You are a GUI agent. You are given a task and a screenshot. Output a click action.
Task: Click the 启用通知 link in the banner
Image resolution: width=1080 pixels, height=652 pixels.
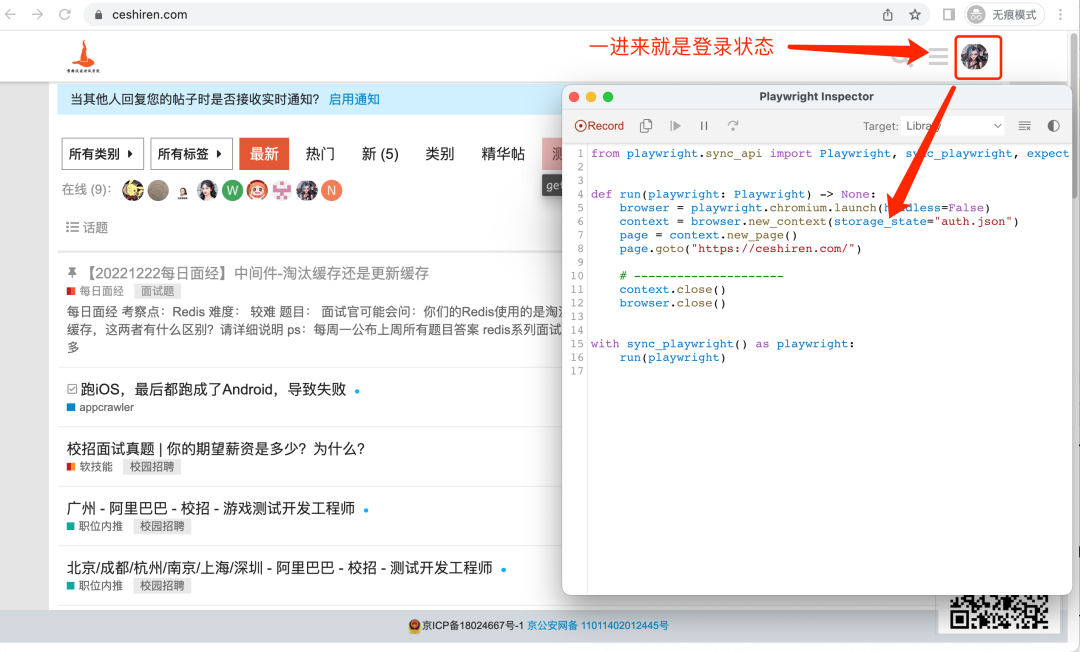(352, 100)
